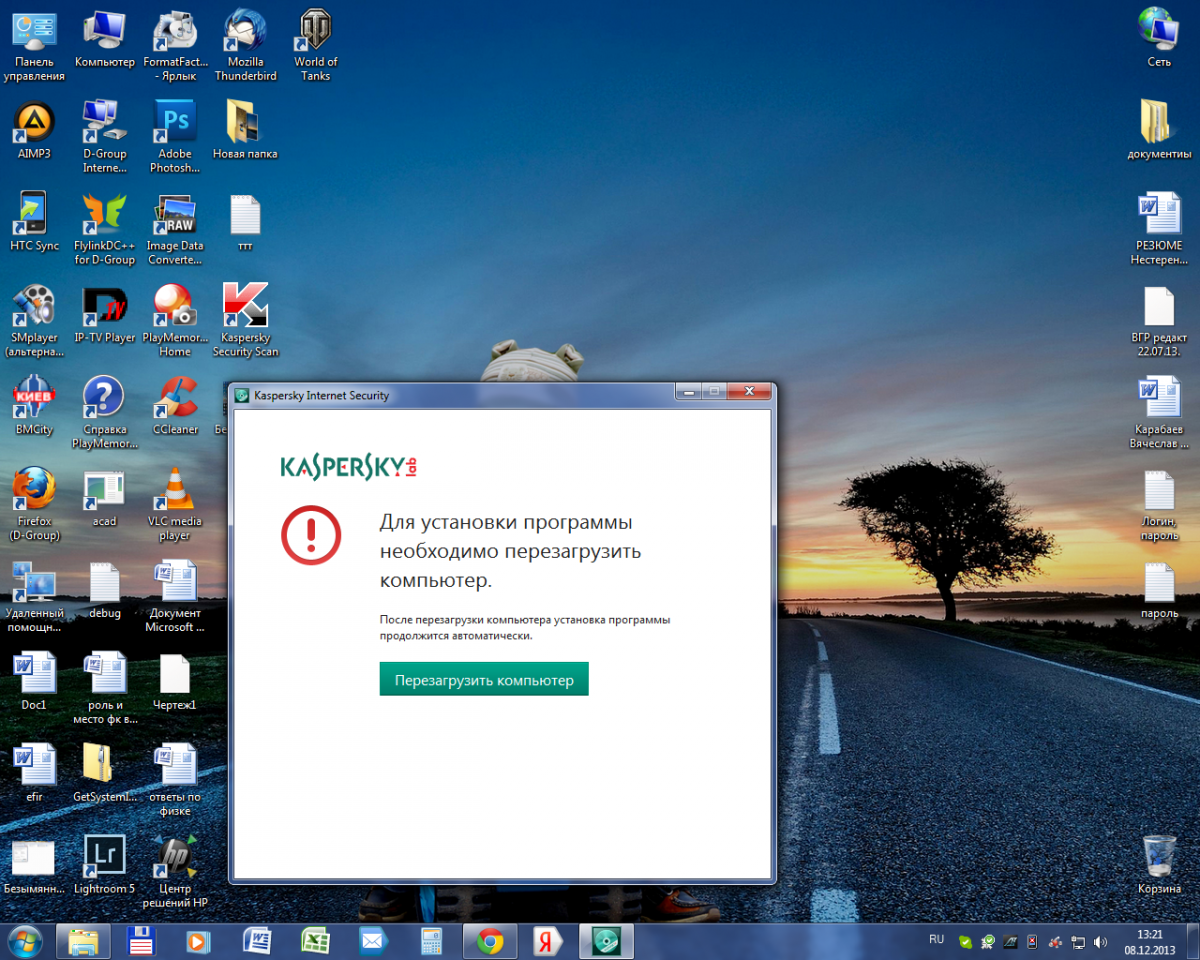
Task: Select the HTC Sync desktop shortcut
Action: (x=34, y=222)
